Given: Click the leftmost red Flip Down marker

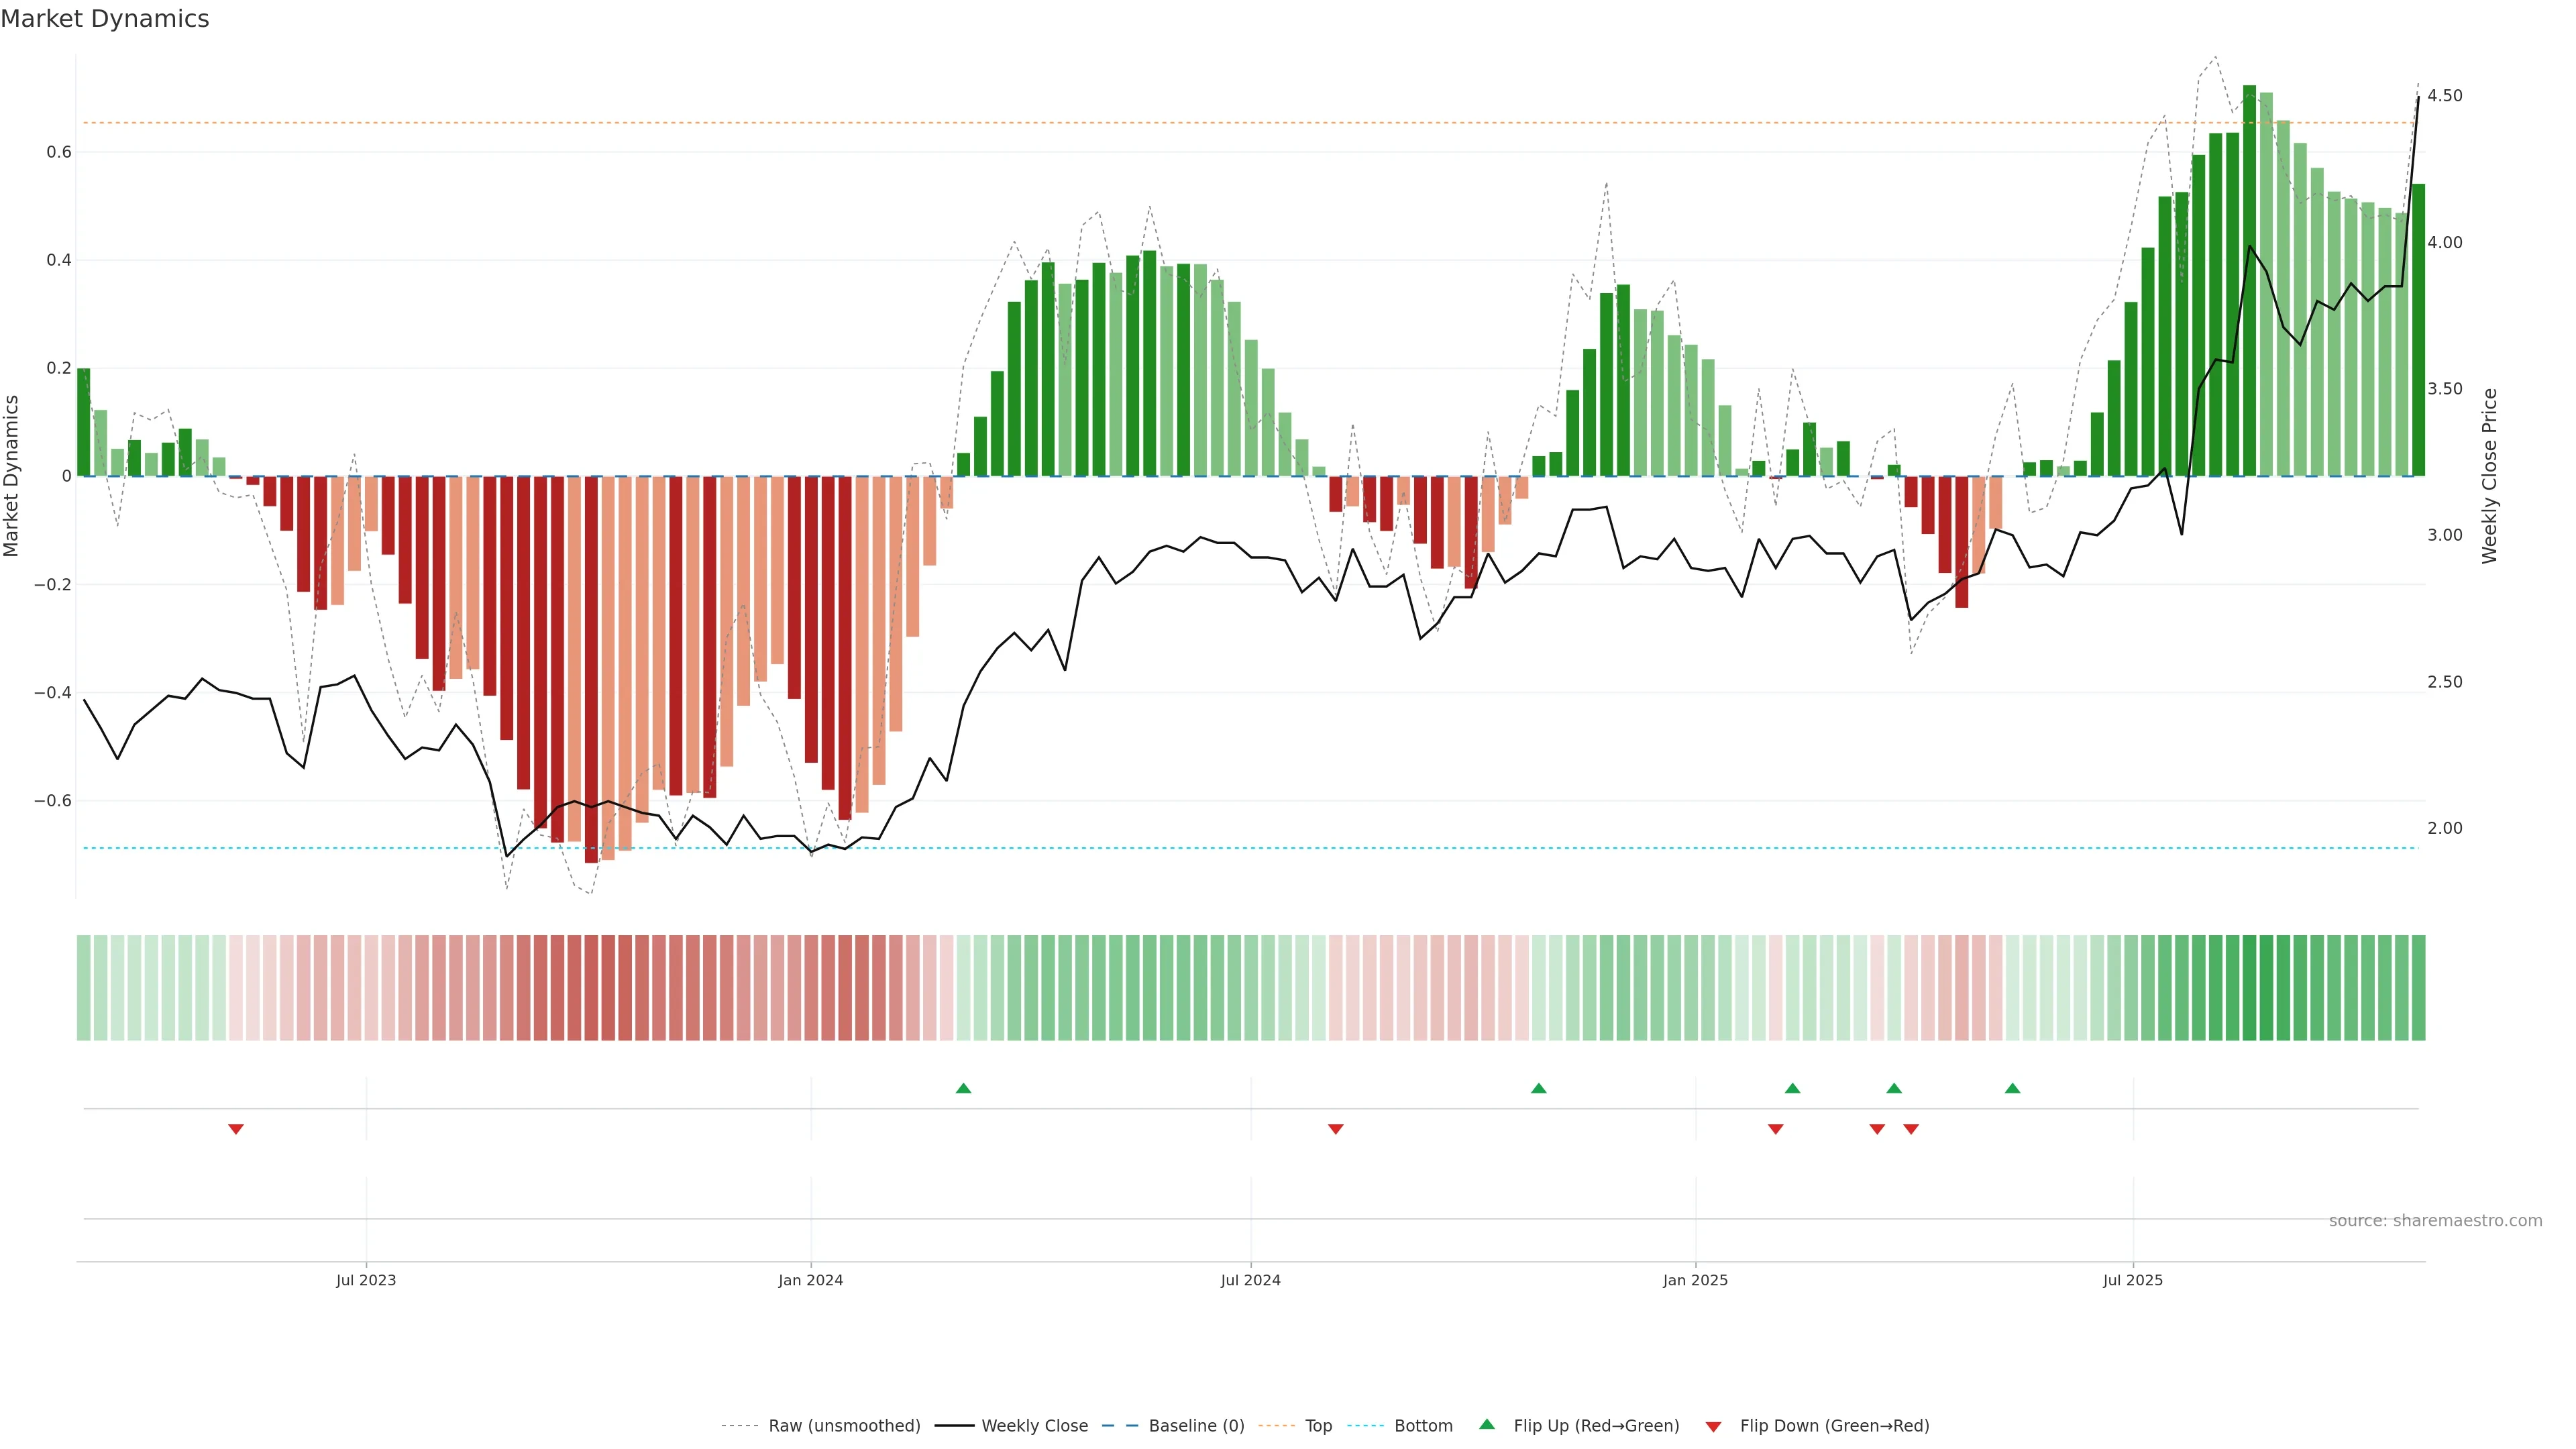Looking at the screenshot, I should click(236, 1129).
